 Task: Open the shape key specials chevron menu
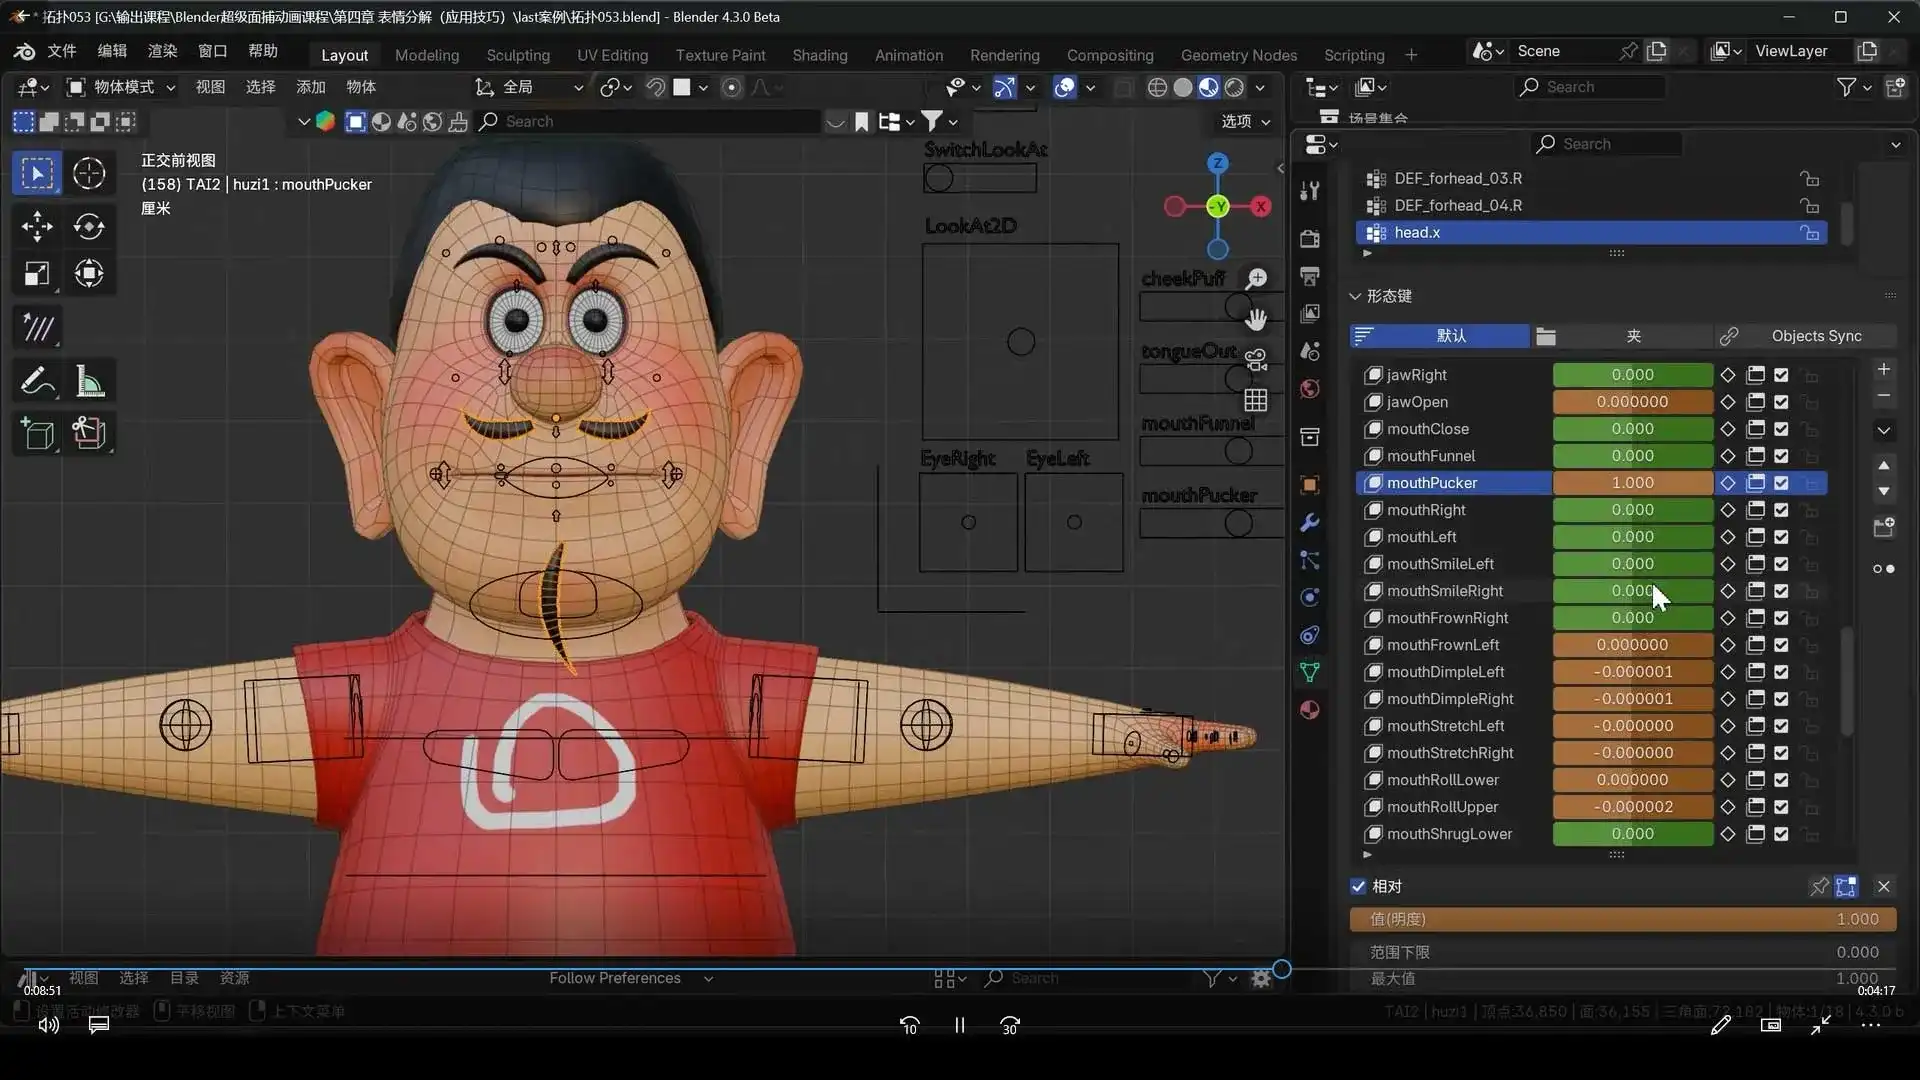point(1884,430)
